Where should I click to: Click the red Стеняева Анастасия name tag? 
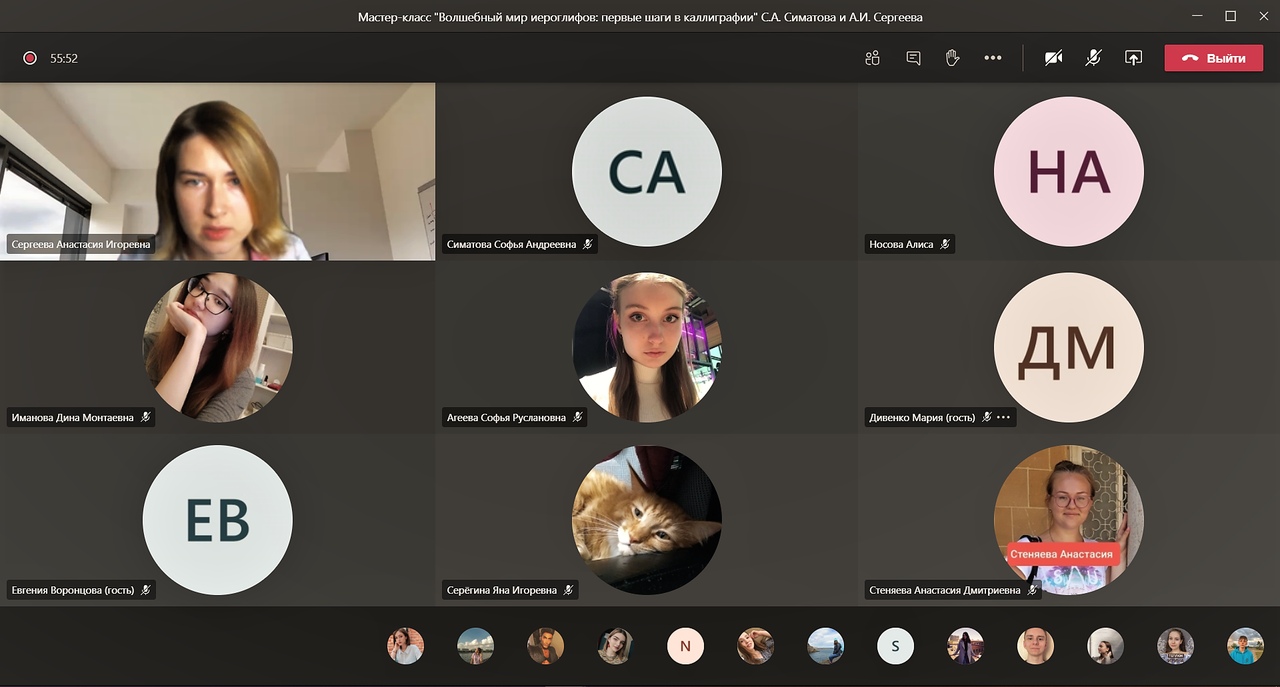(1060, 554)
